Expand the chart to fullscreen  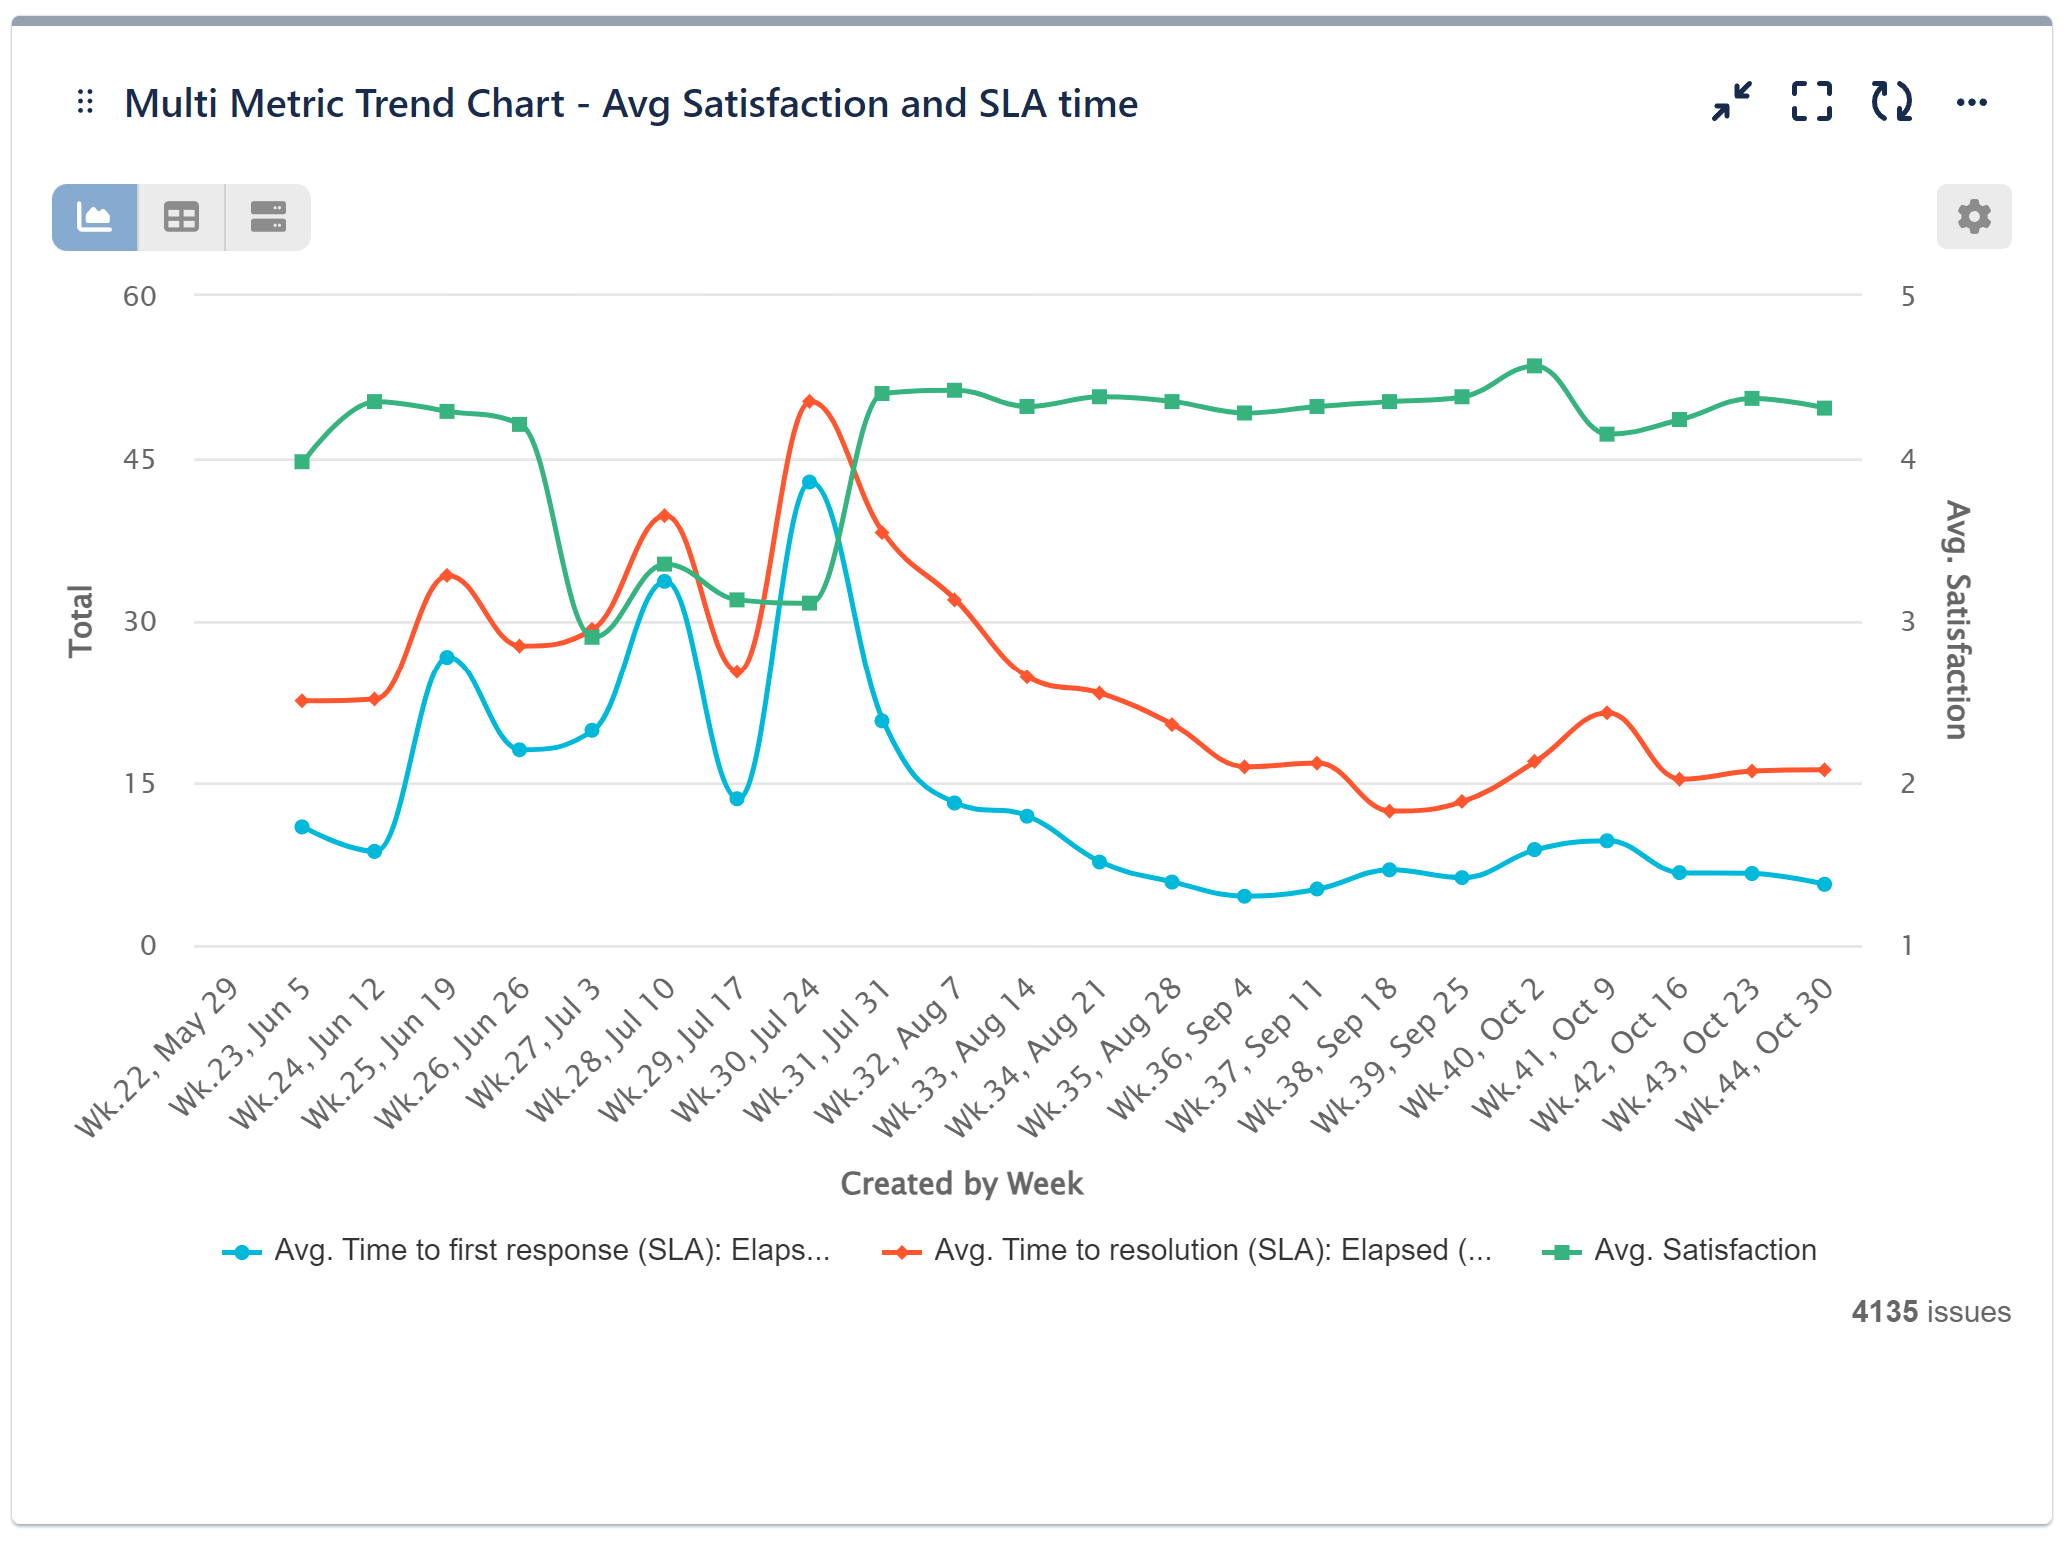(1811, 100)
